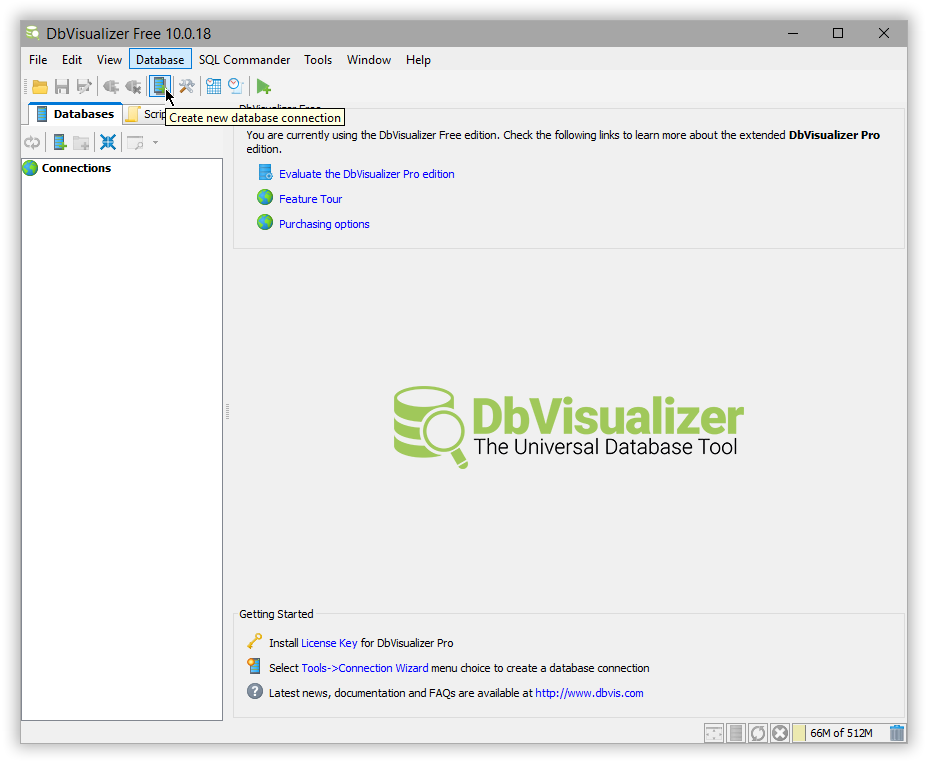
Task: Click the filter dropdown arrow in Databases panel
Action: pos(155,142)
